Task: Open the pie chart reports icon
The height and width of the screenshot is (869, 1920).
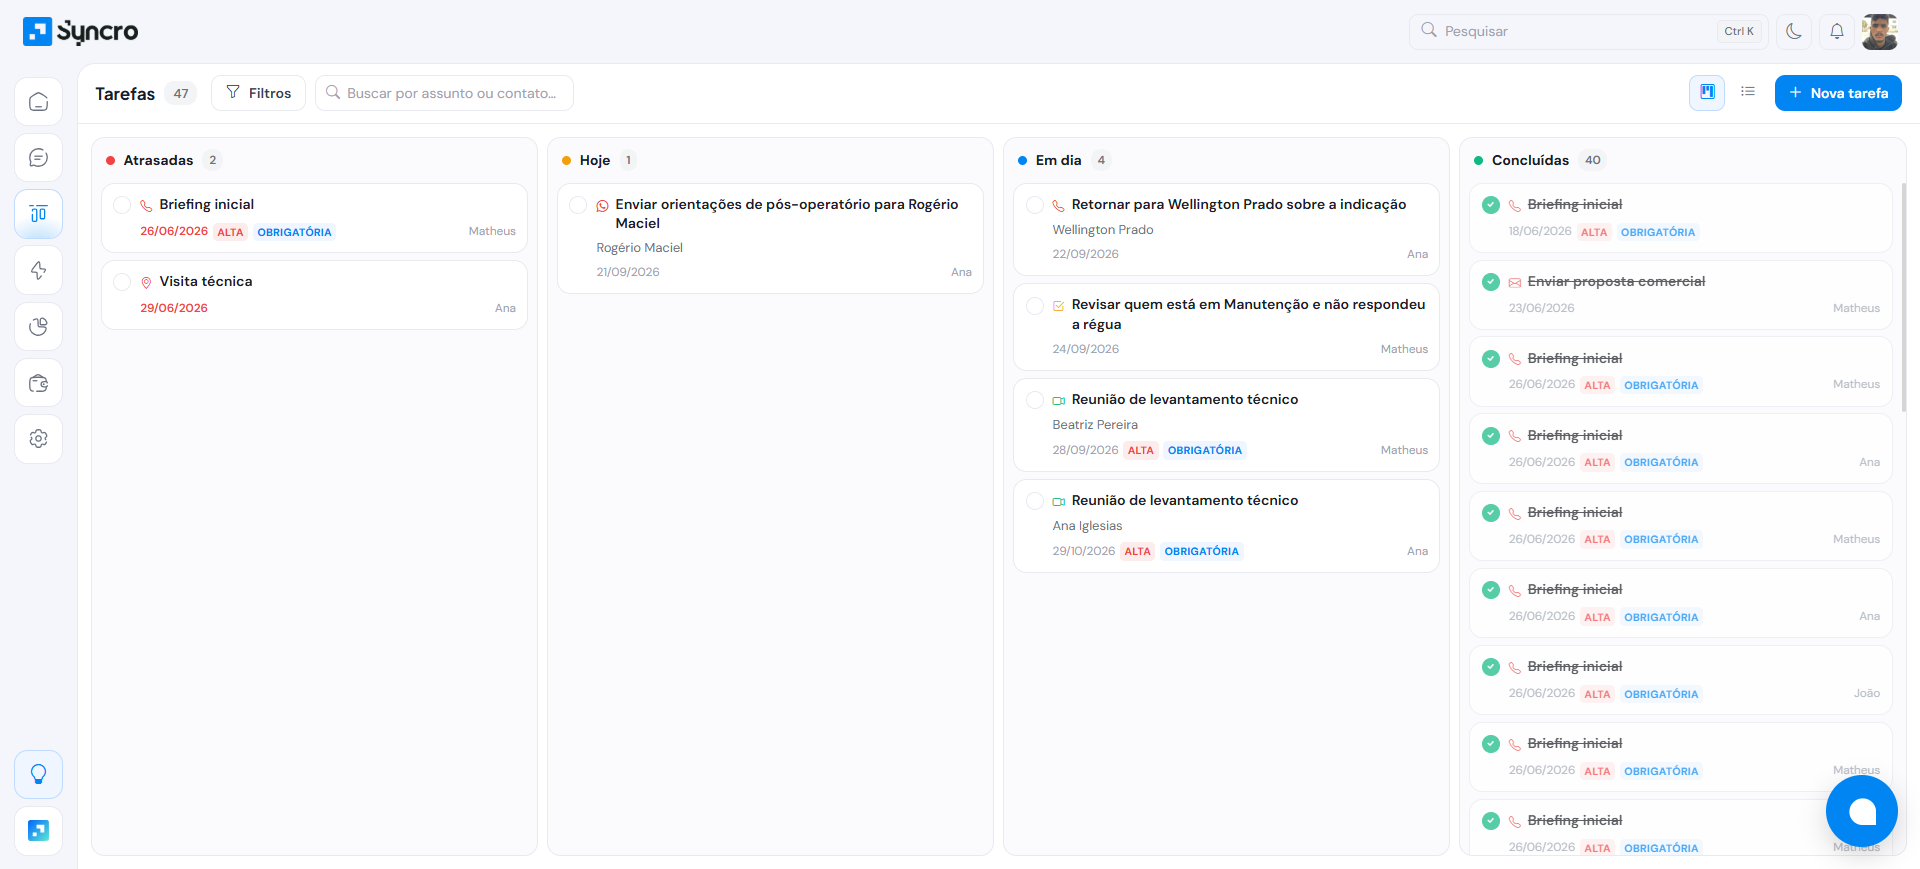Action: point(38,326)
